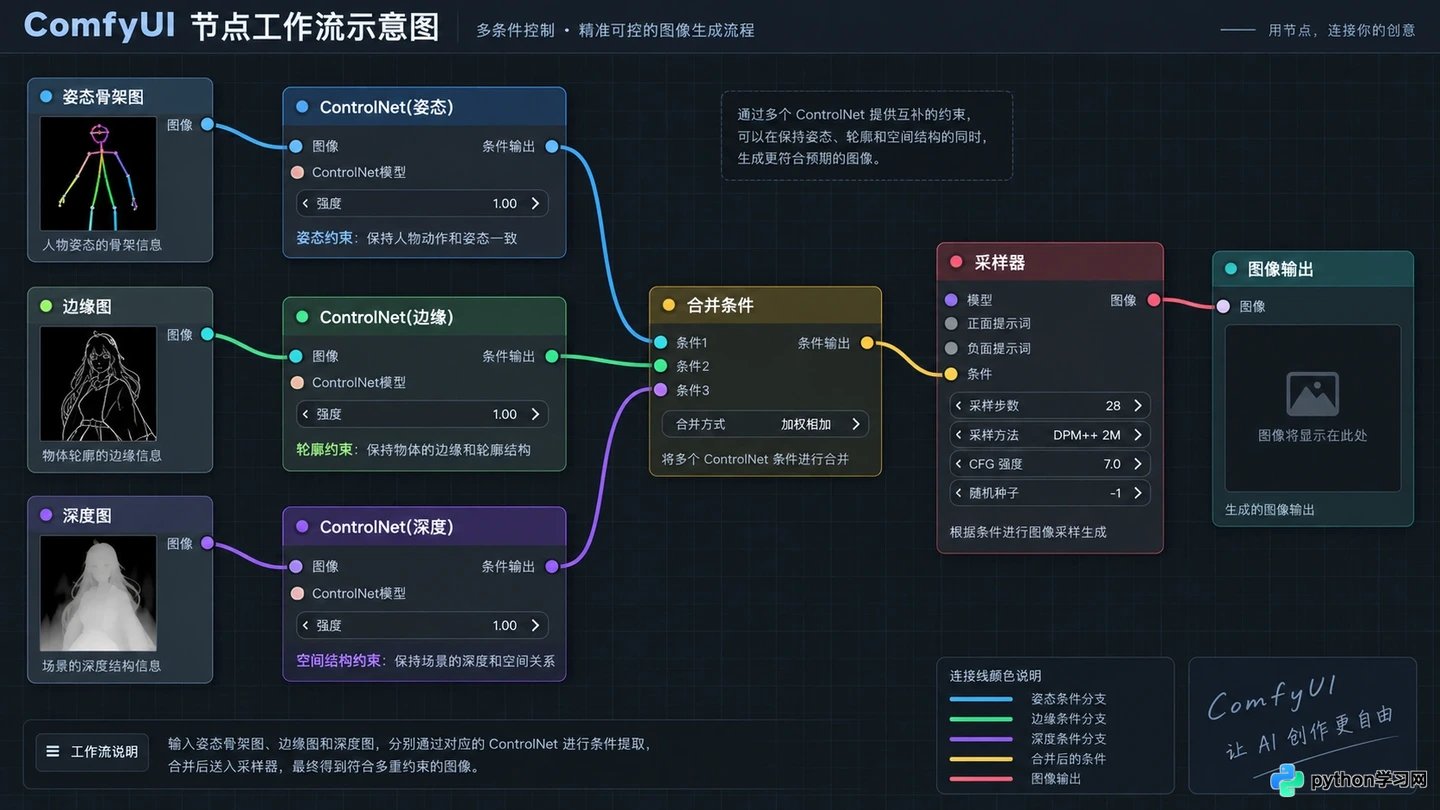The image size is (1440, 810).
Task: Click the 条件 input port on 采样器
Action: point(951,374)
